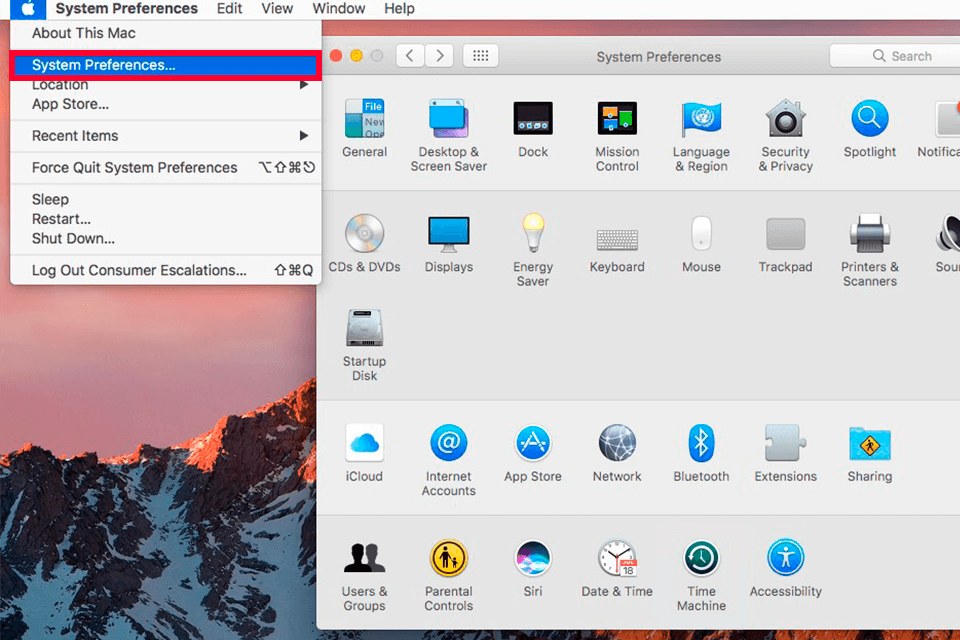The height and width of the screenshot is (640, 960).
Task: Click the Apple menu logo
Action: tap(28, 9)
